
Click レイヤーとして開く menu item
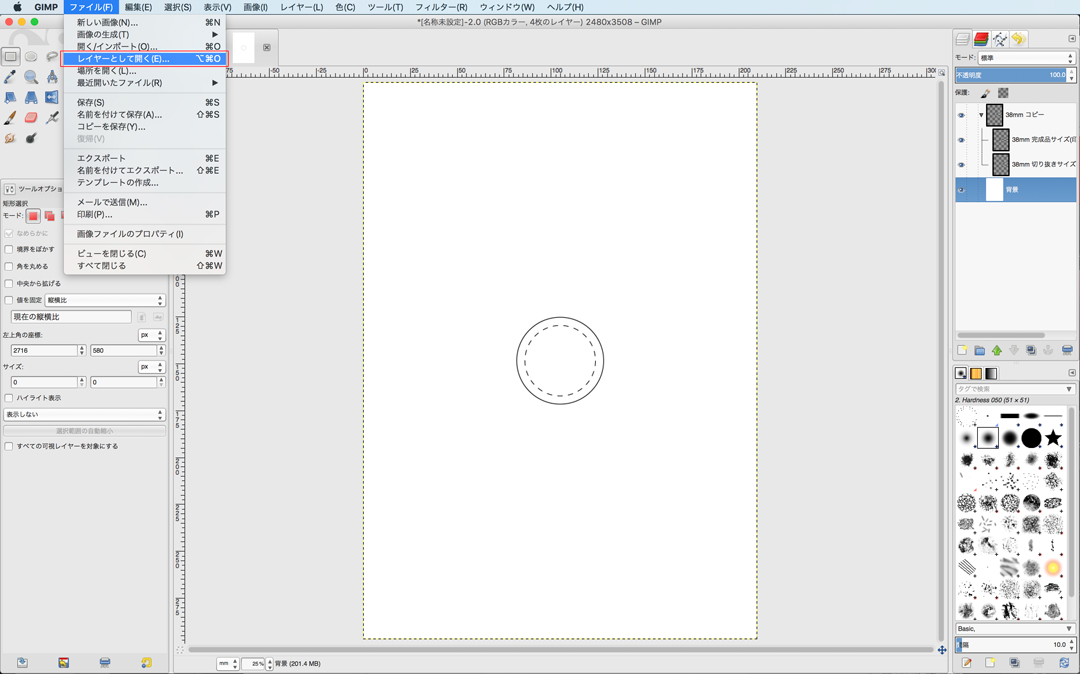123,59
